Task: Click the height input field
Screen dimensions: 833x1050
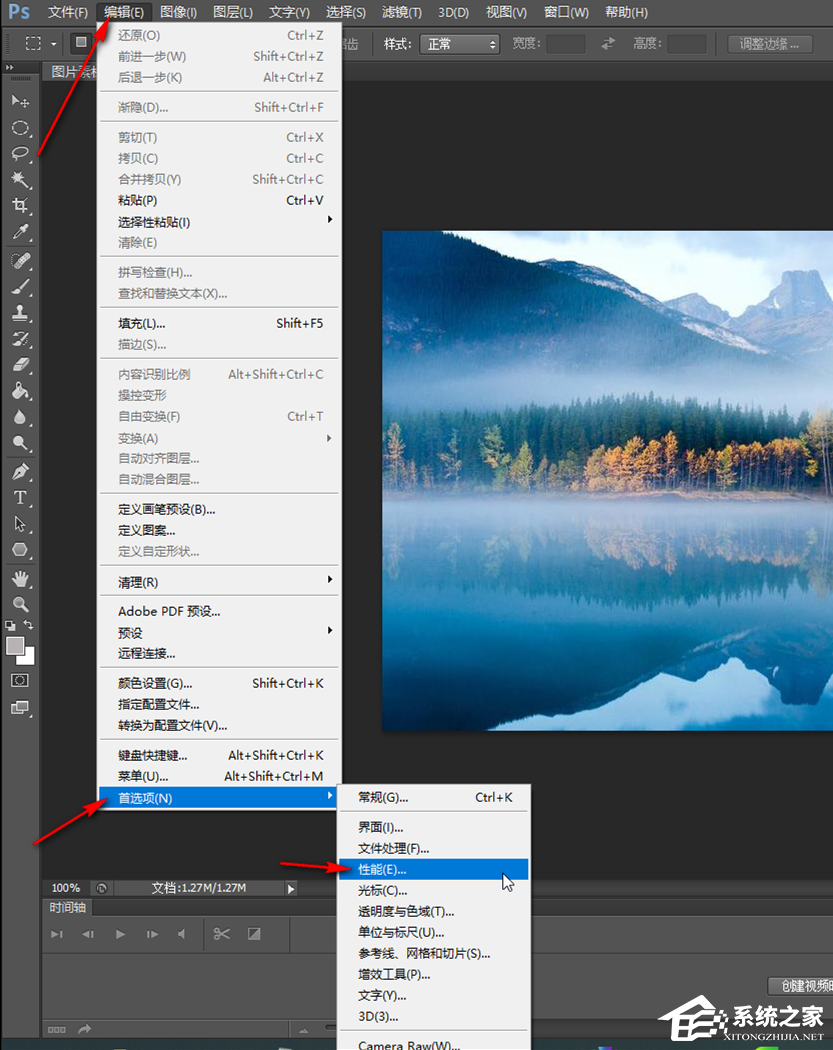Action: 686,44
